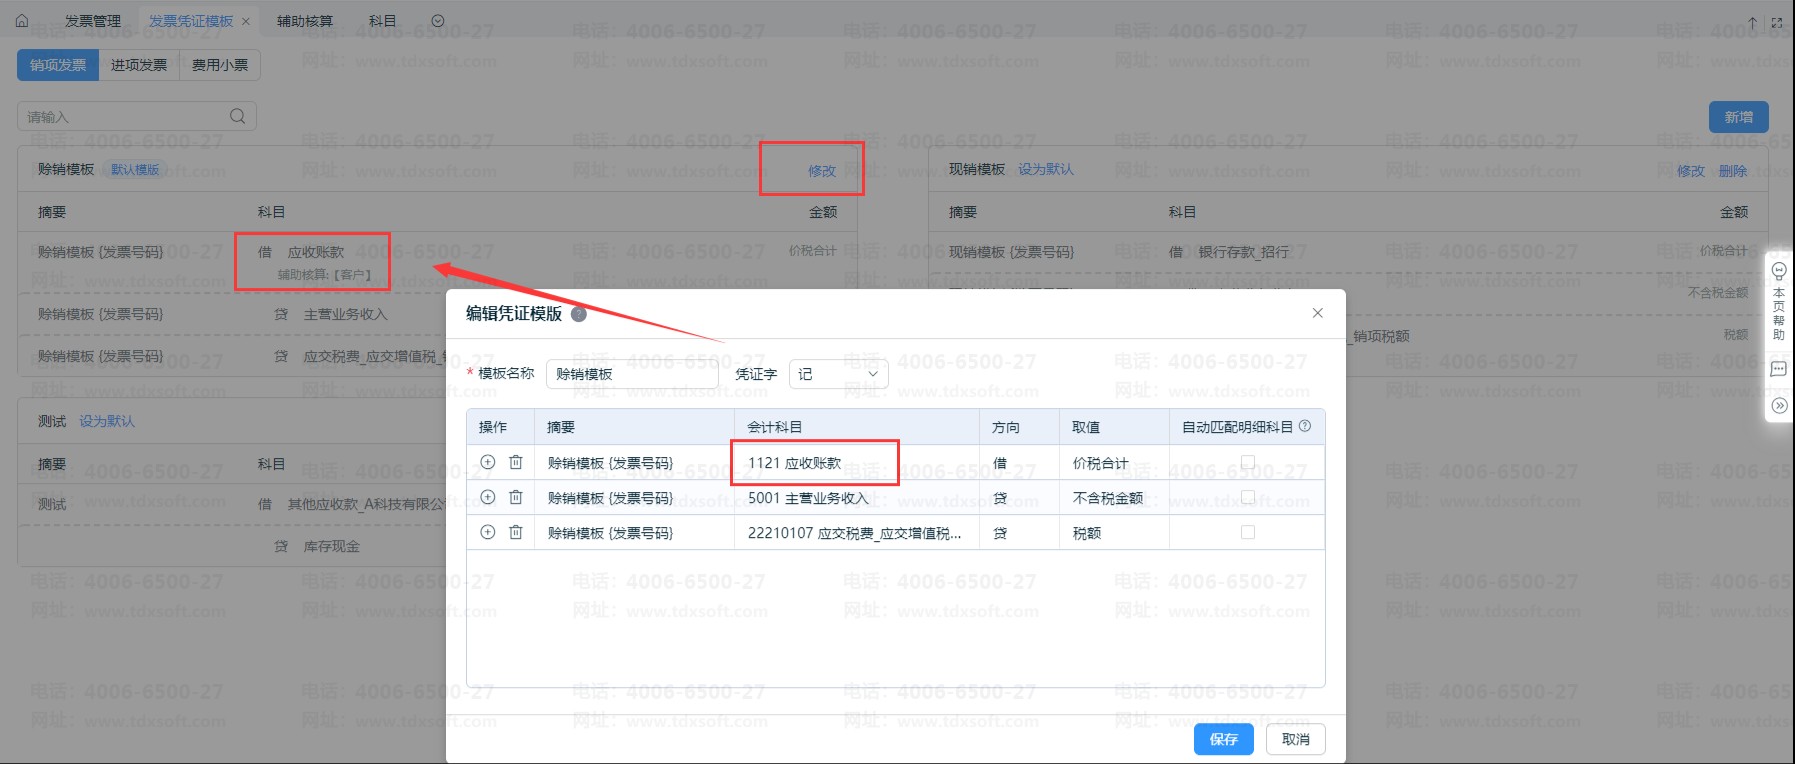This screenshot has height=764, width=1795.
Task: Click the info icon next to 自动匹配明细科目
Action: tap(1305, 426)
